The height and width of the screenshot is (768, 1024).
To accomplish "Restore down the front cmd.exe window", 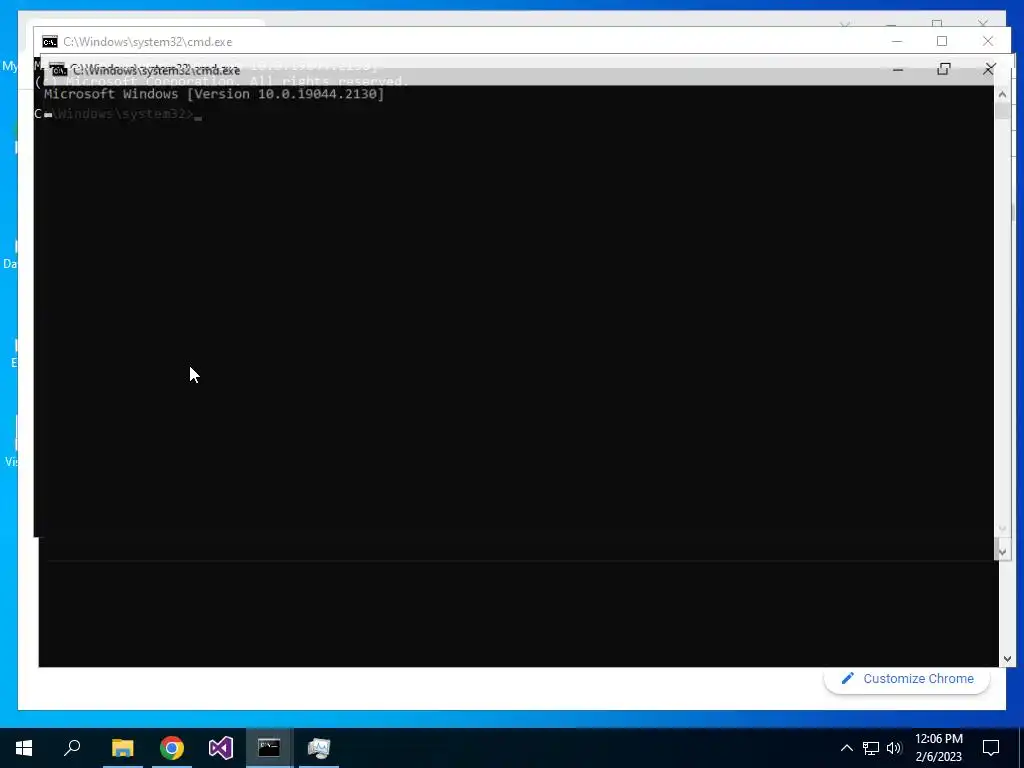I will click(x=944, y=69).
